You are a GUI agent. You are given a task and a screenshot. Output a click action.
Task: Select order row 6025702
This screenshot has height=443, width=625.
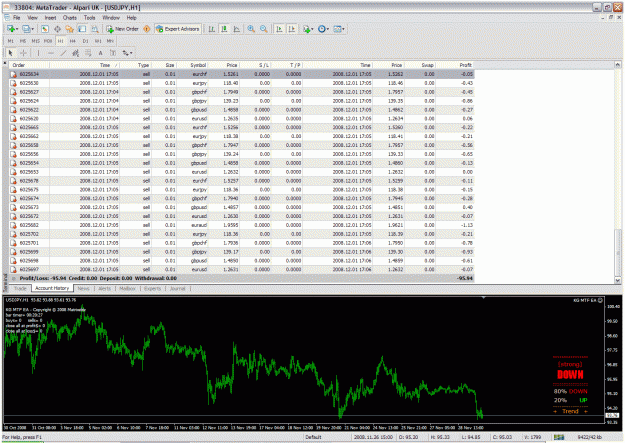click(242, 234)
